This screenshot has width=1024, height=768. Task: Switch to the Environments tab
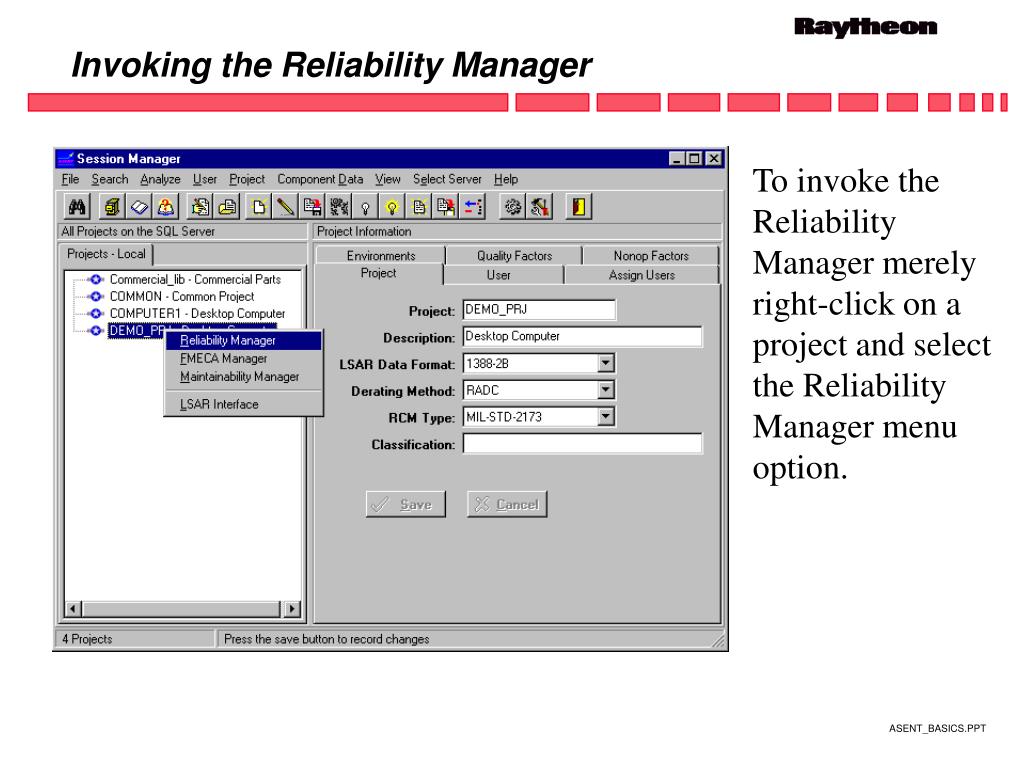click(381, 255)
